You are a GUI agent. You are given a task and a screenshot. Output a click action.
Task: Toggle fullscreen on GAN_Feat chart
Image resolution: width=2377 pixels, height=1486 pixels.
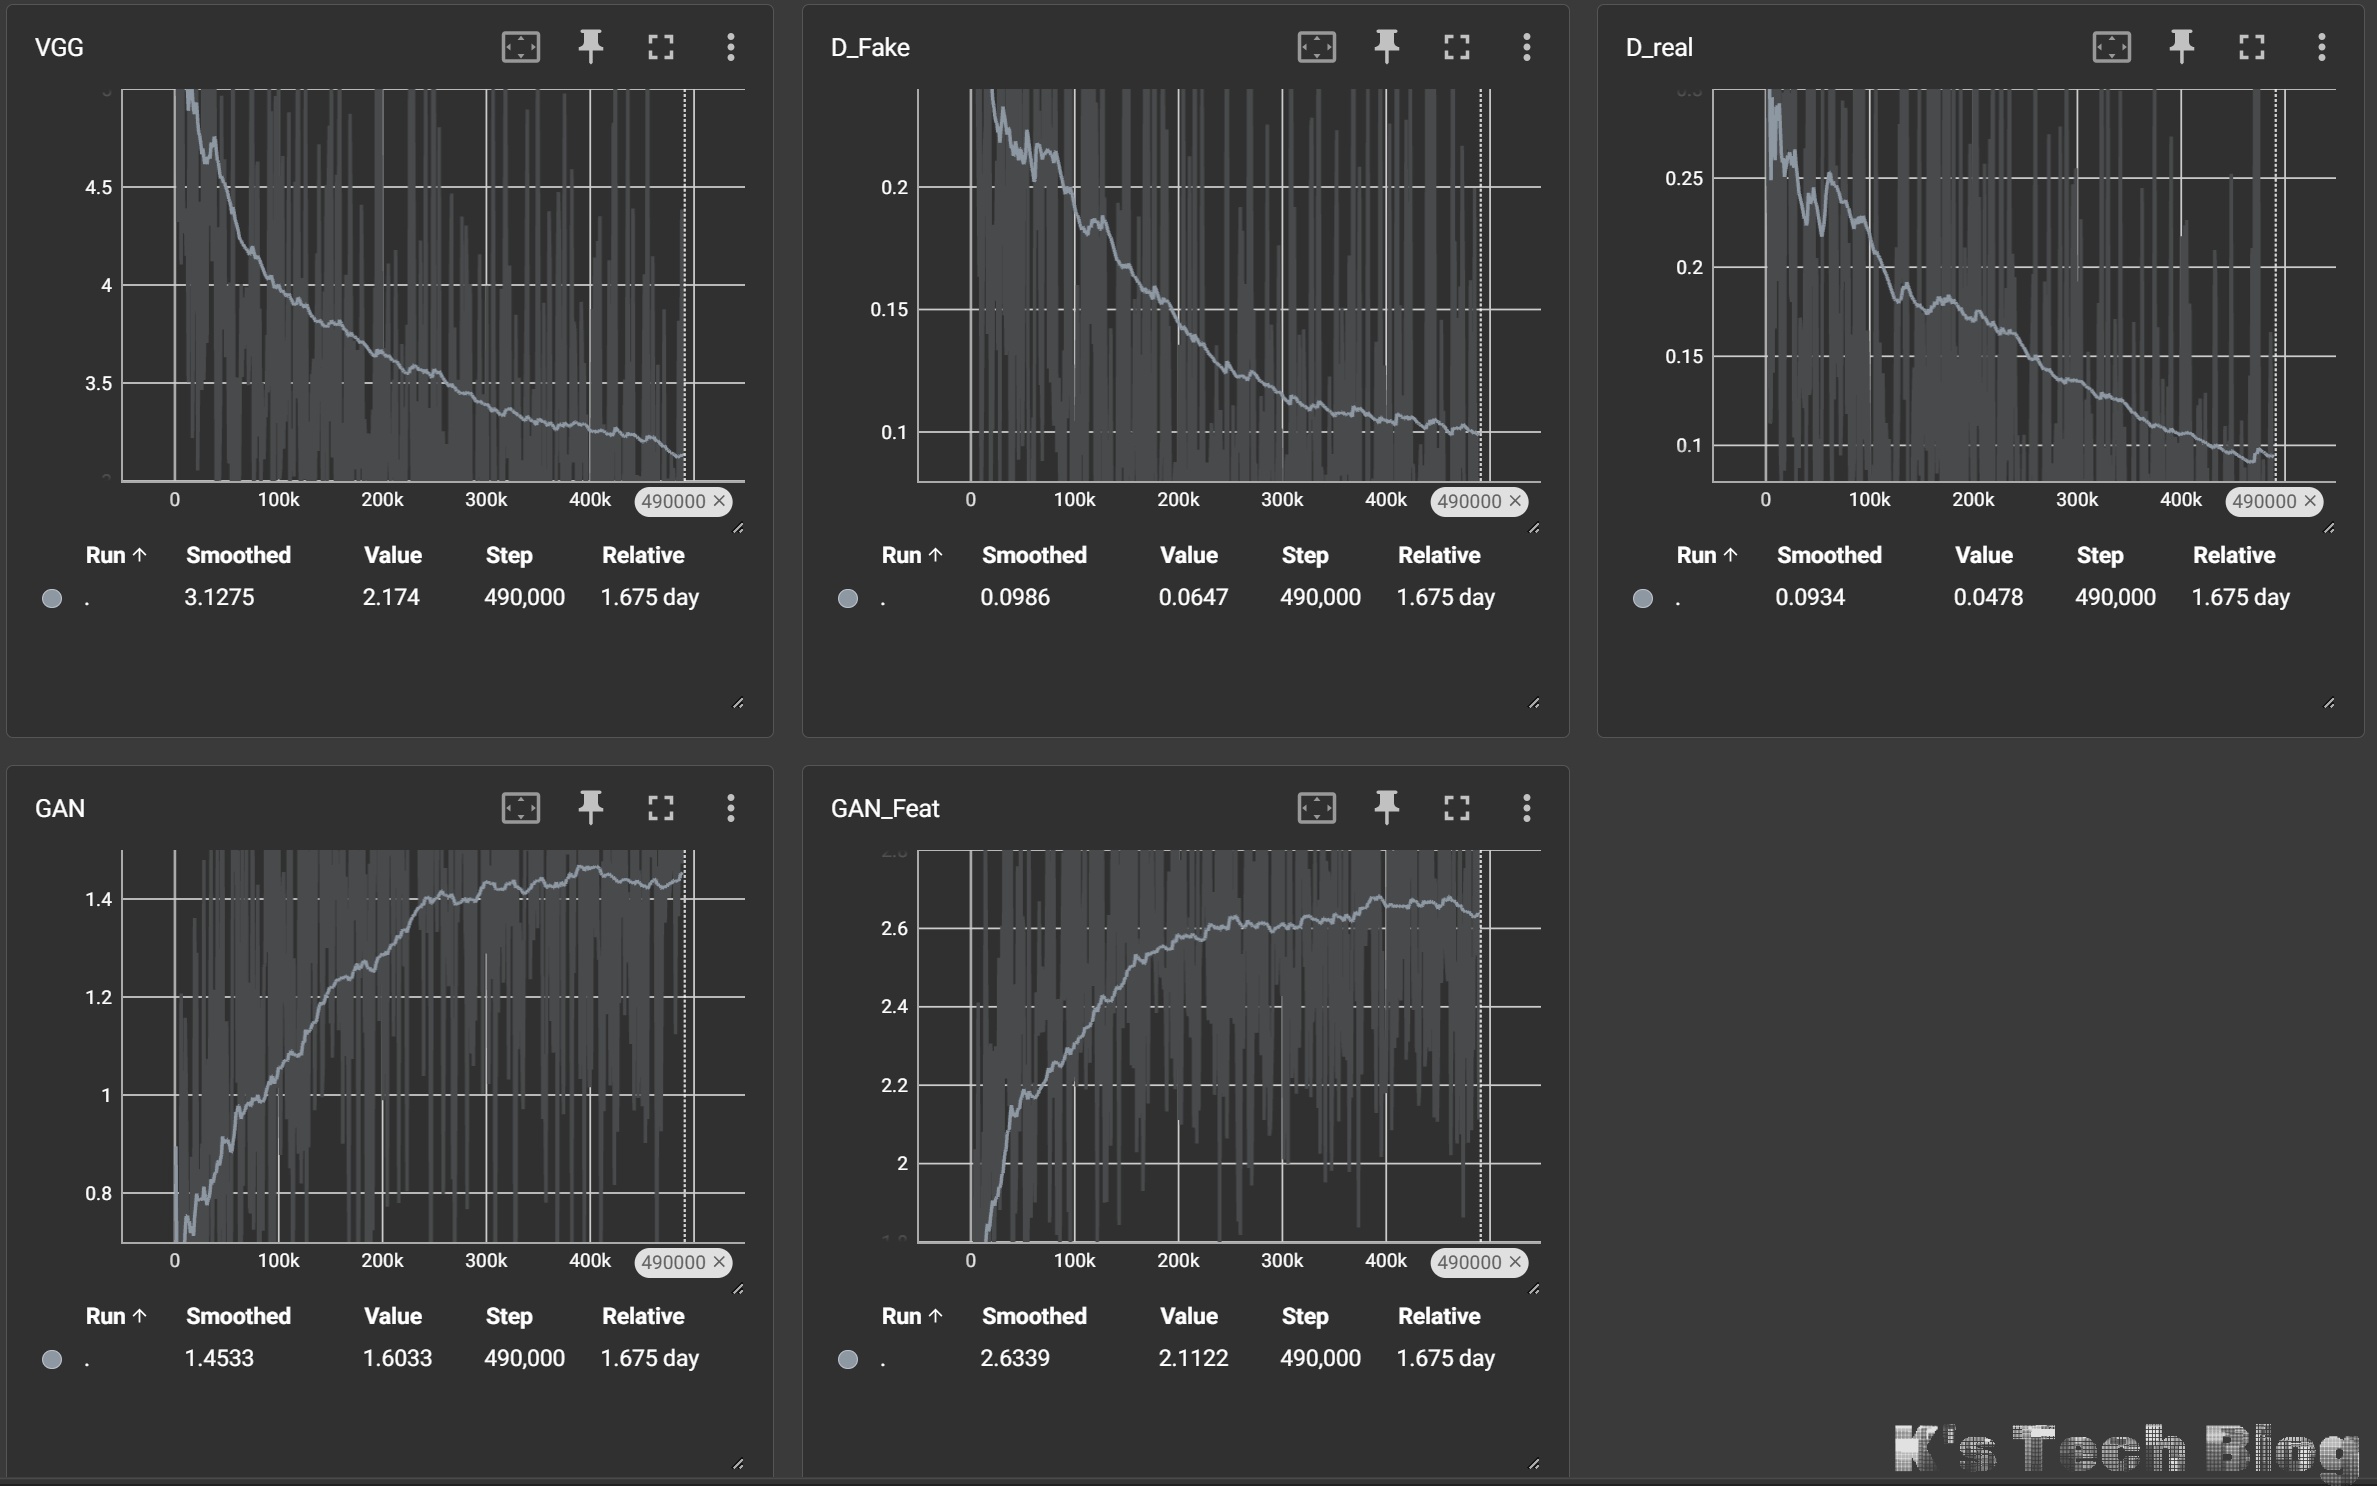[x=1456, y=807]
